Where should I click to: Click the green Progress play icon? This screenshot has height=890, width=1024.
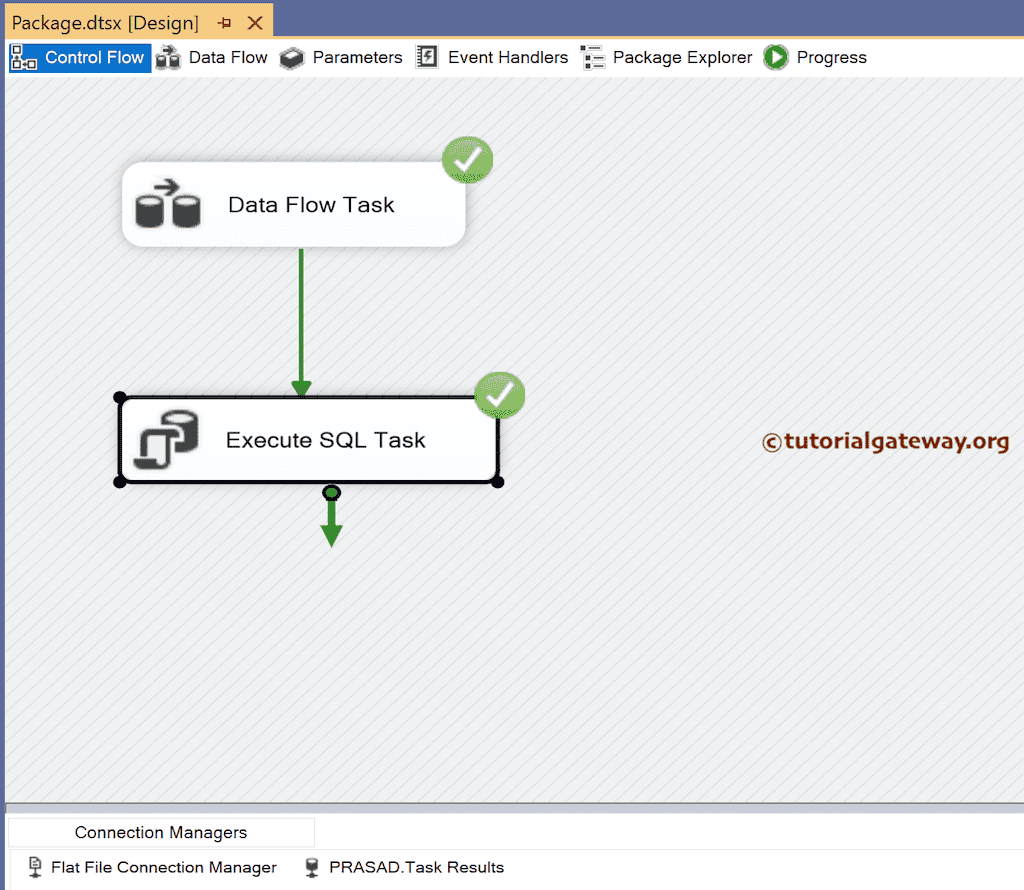coord(776,57)
